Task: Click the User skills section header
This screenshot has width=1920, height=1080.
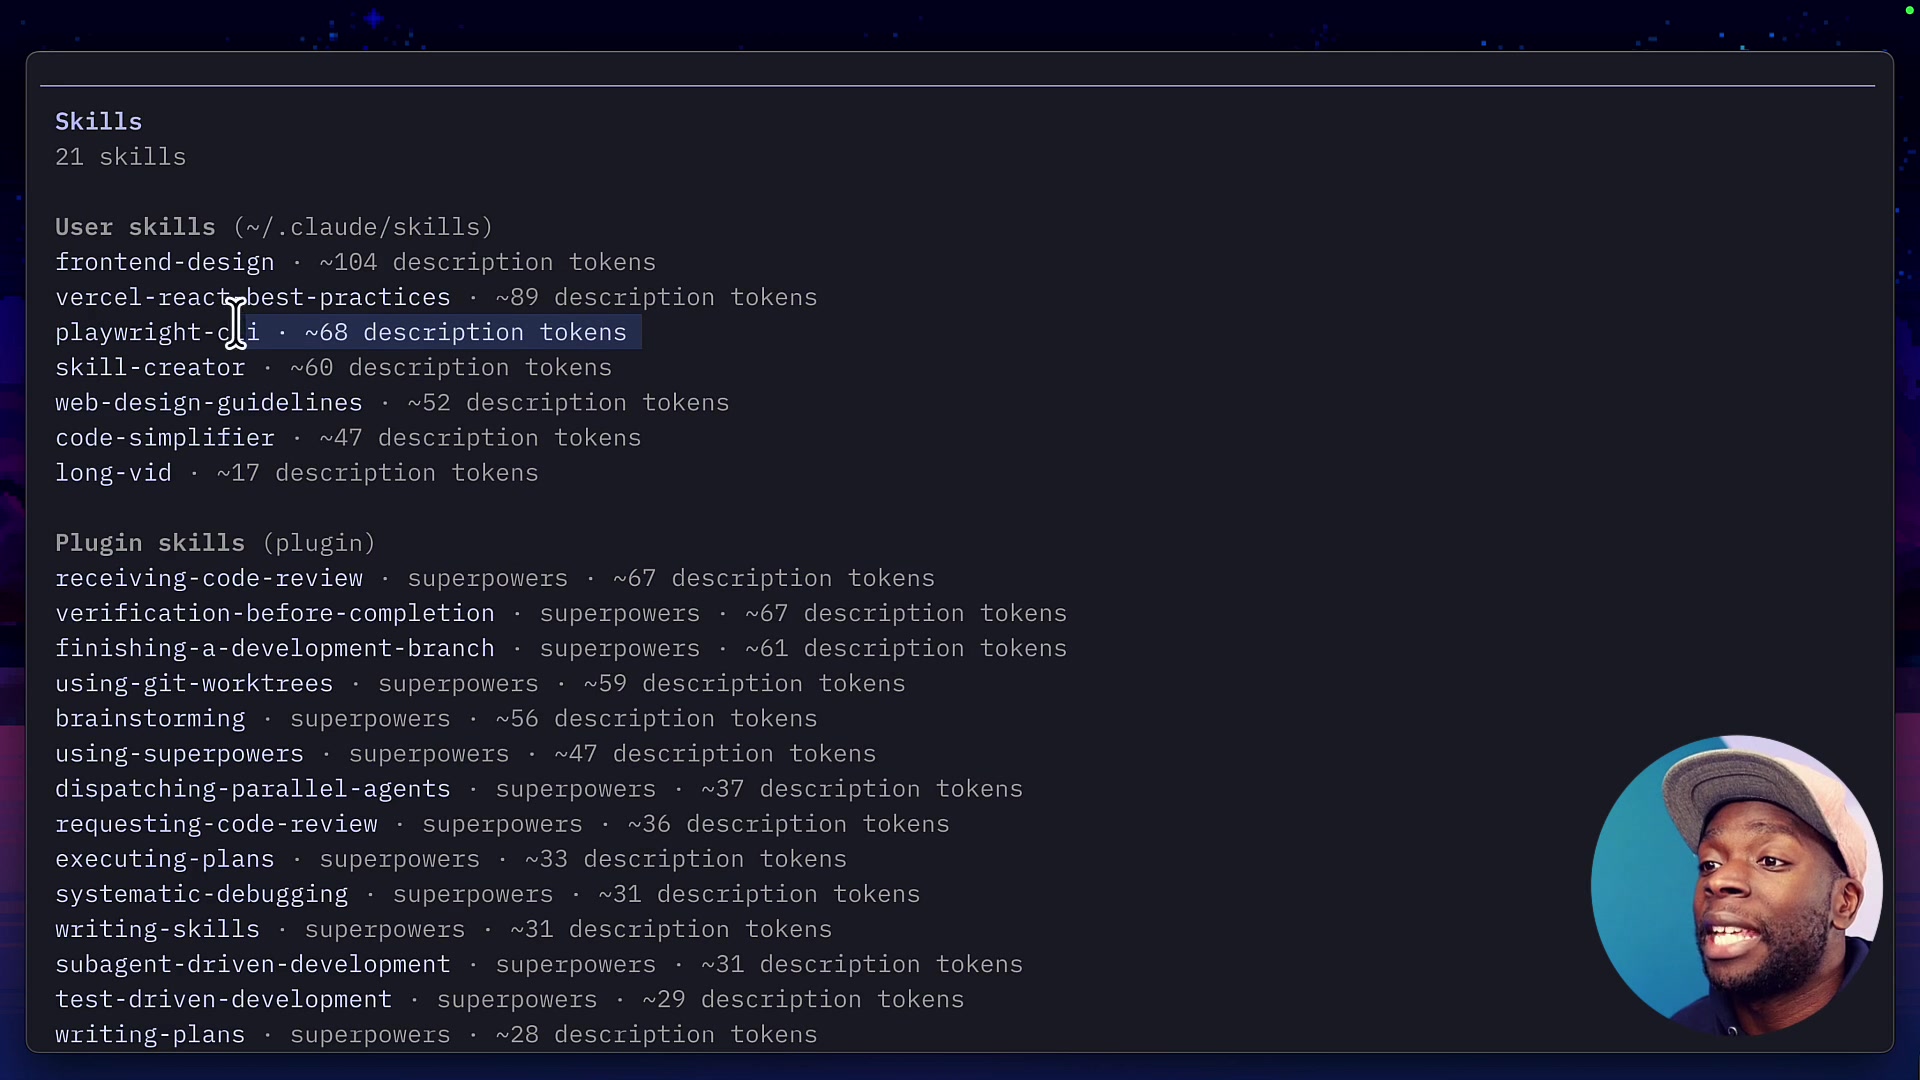Action: click(x=135, y=227)
